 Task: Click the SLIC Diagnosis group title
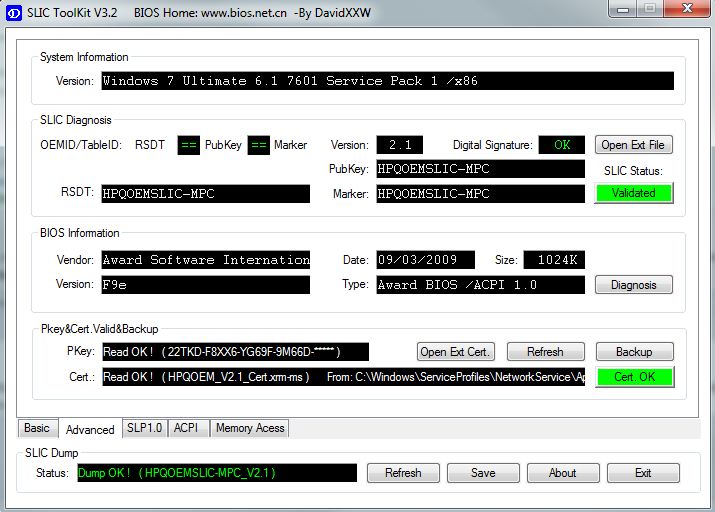[76, 120]
